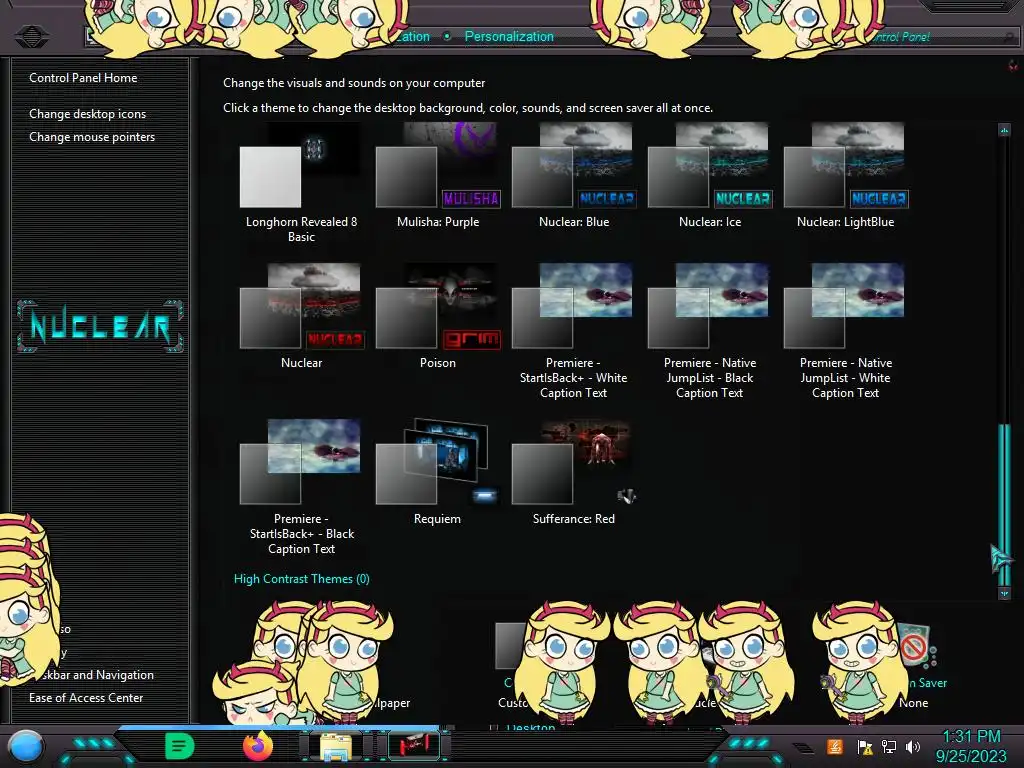The image size is (1024, 768).
Task: Open the Screen Saver settings icon
Action: click(x=916, y=647)
